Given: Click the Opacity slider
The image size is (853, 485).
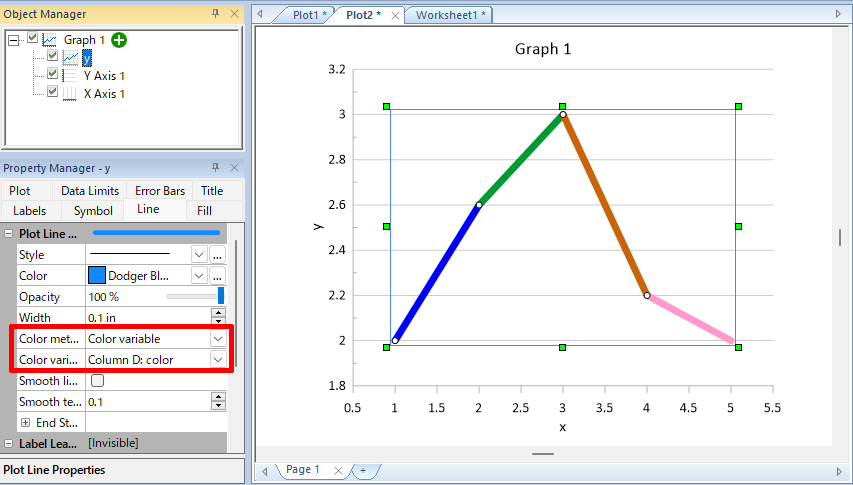Looking at the screenshot, I should click(194, 297).
